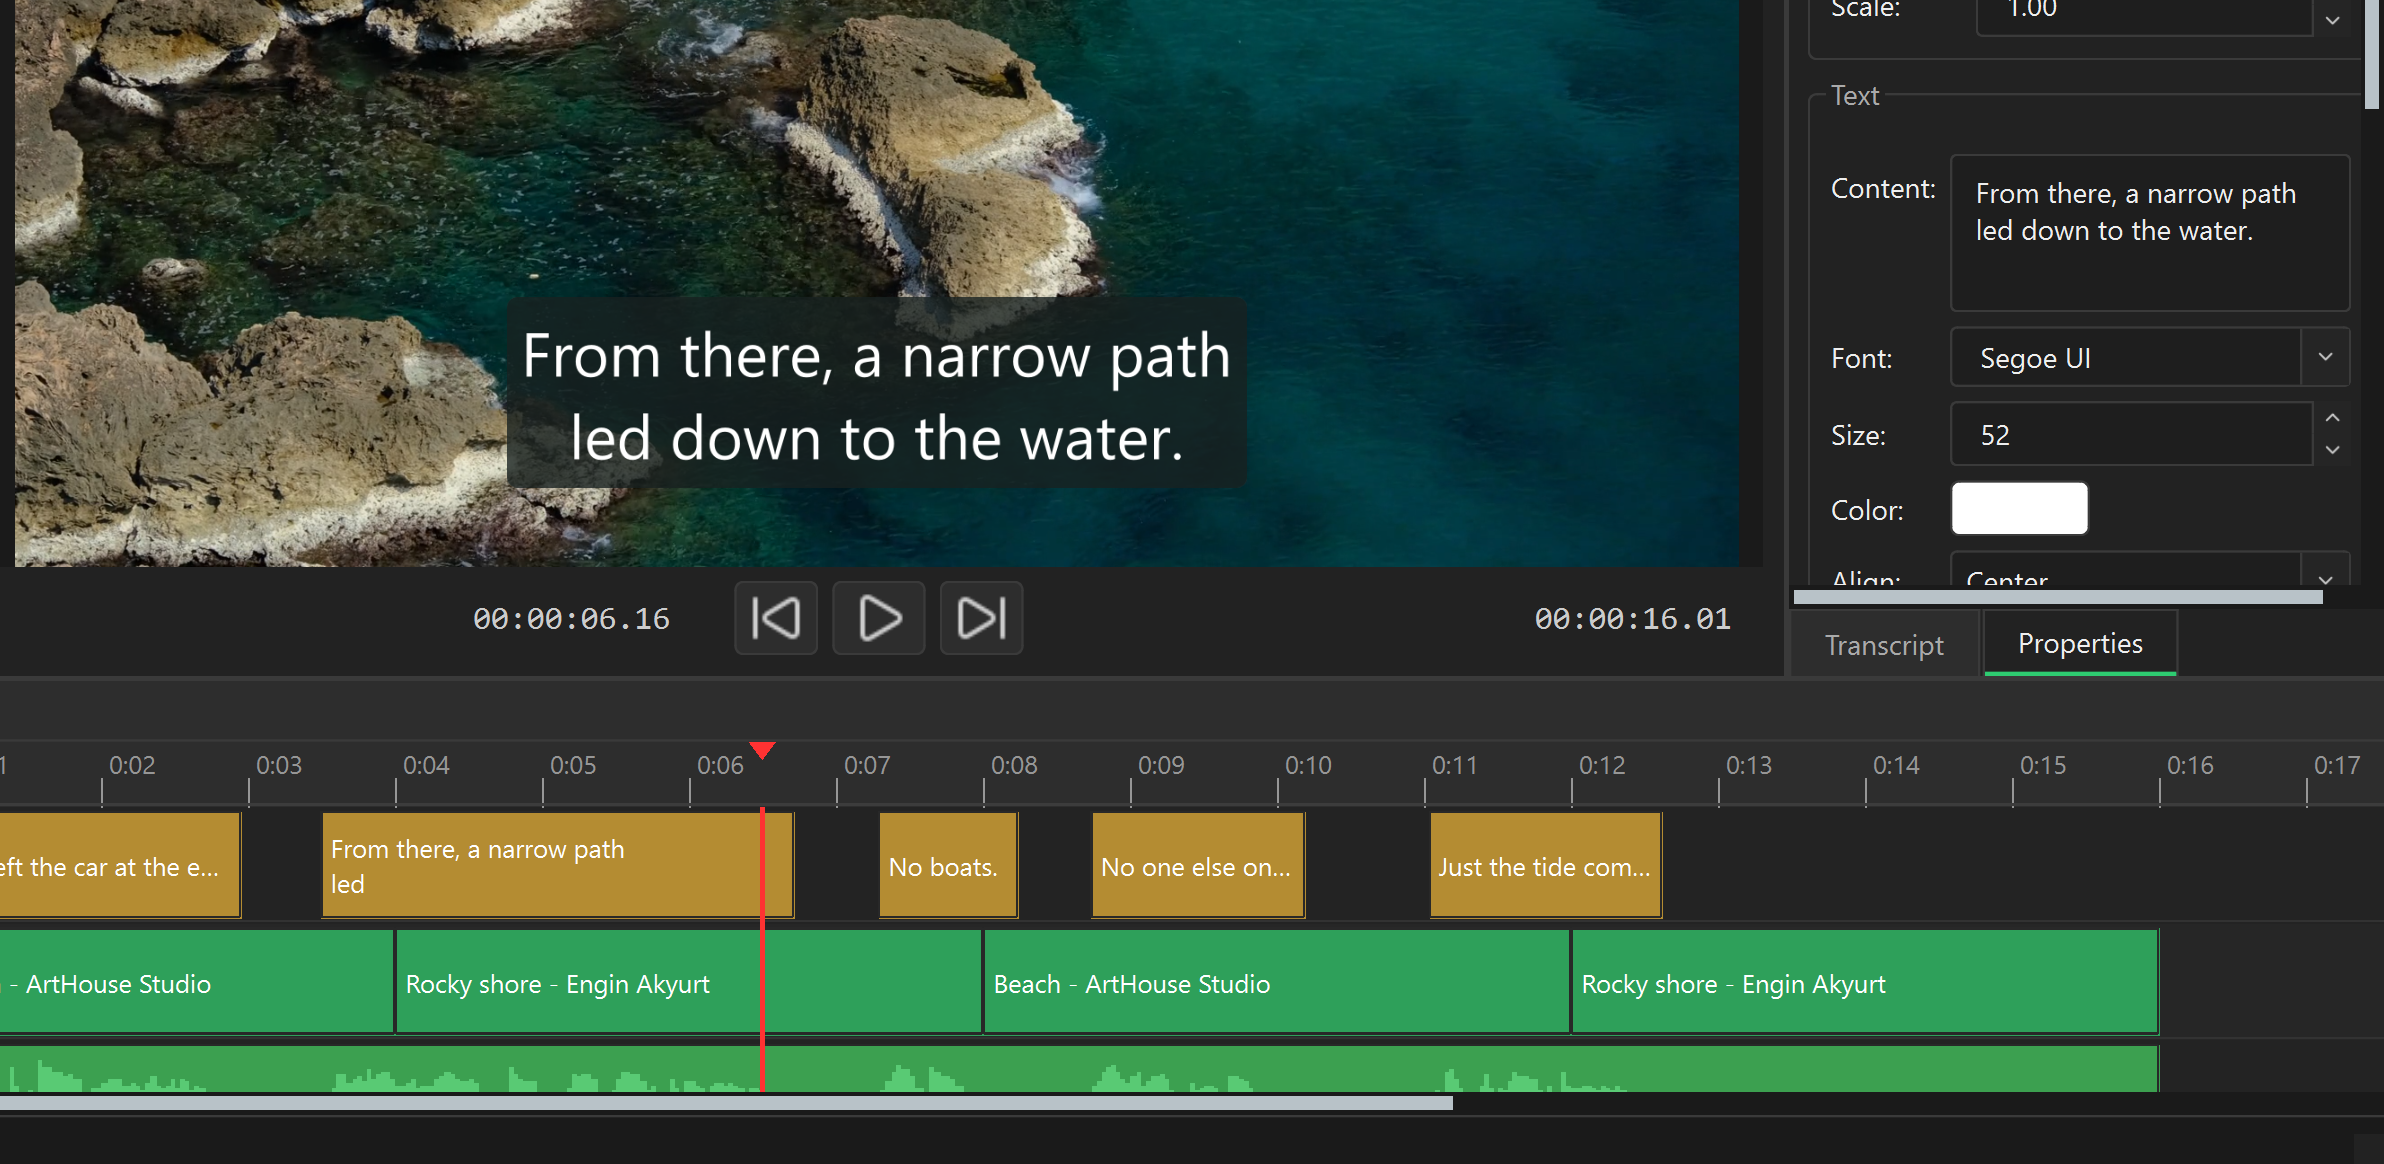The image size is (2384, 1164).
Task: Click the Properties panel horizontal scrollbar
Action: pos(2058,597)
